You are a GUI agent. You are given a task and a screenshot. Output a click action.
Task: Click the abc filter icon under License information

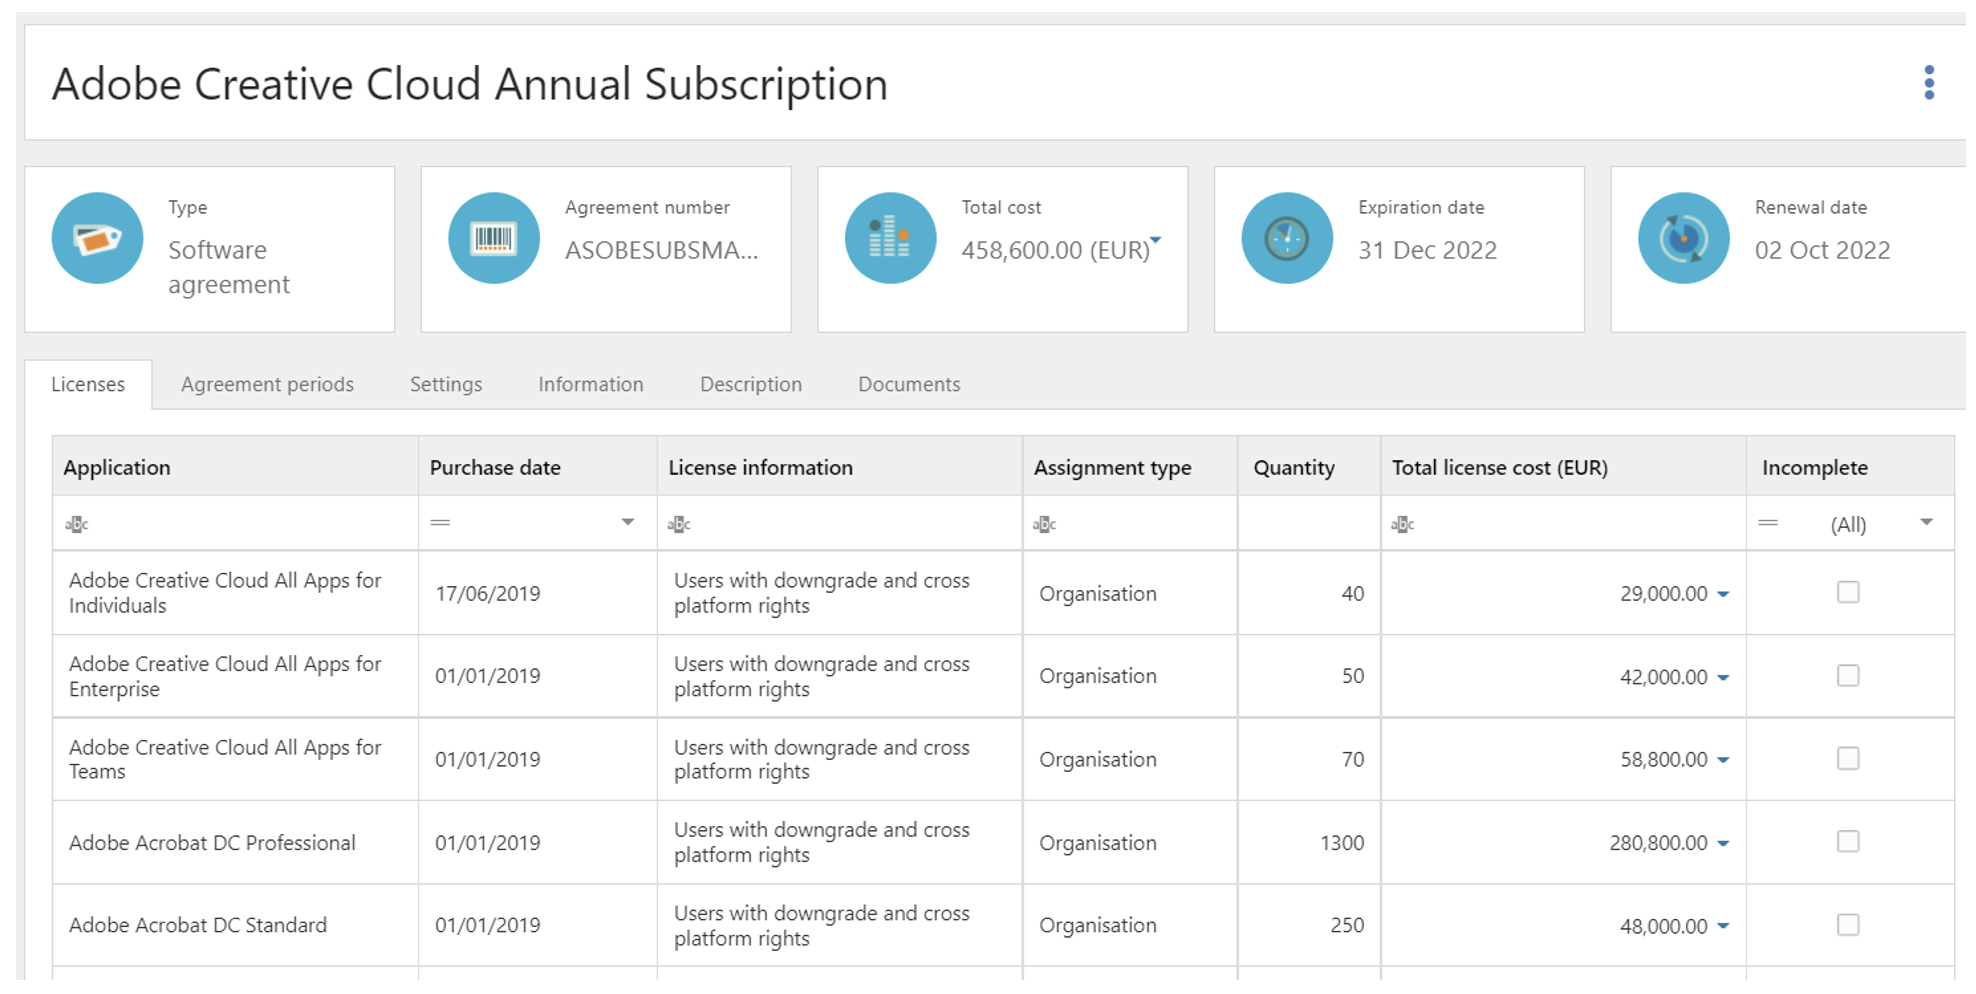679,524
